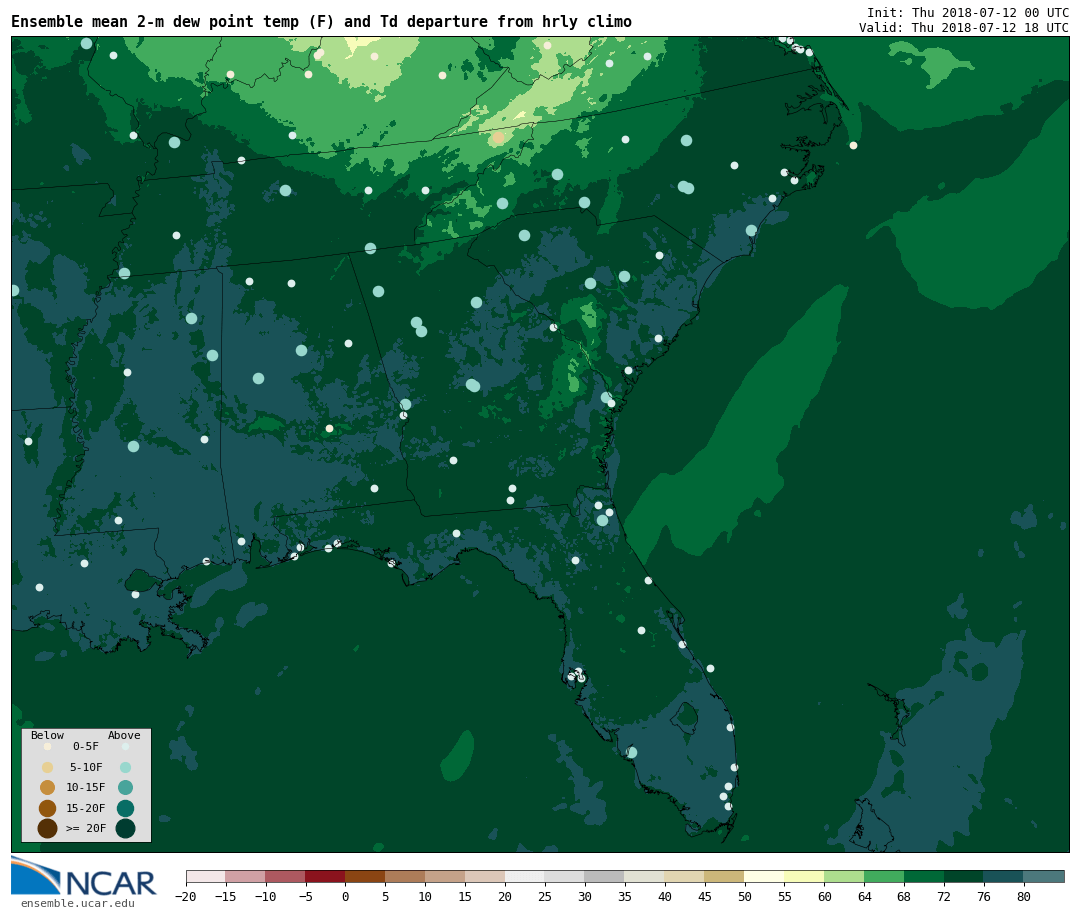This screenshot has width=1080, height=915.
Task: Click the brown swatch between 0 and 5
Action: pos(366,876)
